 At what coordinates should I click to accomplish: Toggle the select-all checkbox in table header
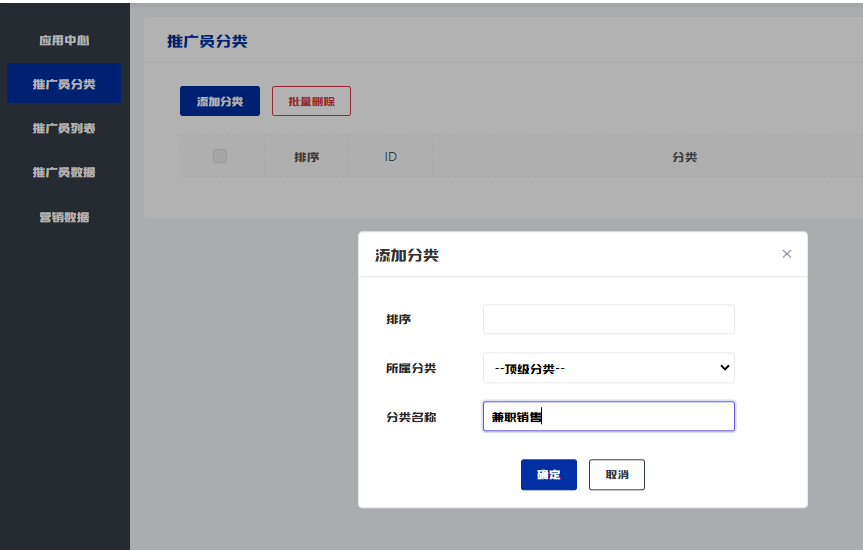point(220,156)
